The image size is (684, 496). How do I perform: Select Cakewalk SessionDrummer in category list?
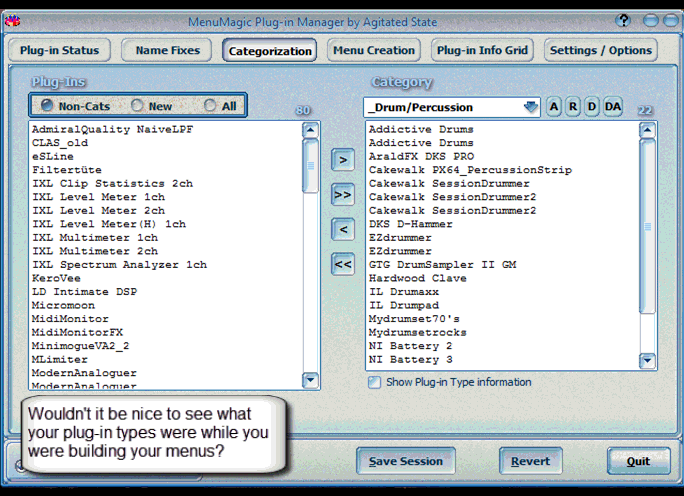coord(449,184)
